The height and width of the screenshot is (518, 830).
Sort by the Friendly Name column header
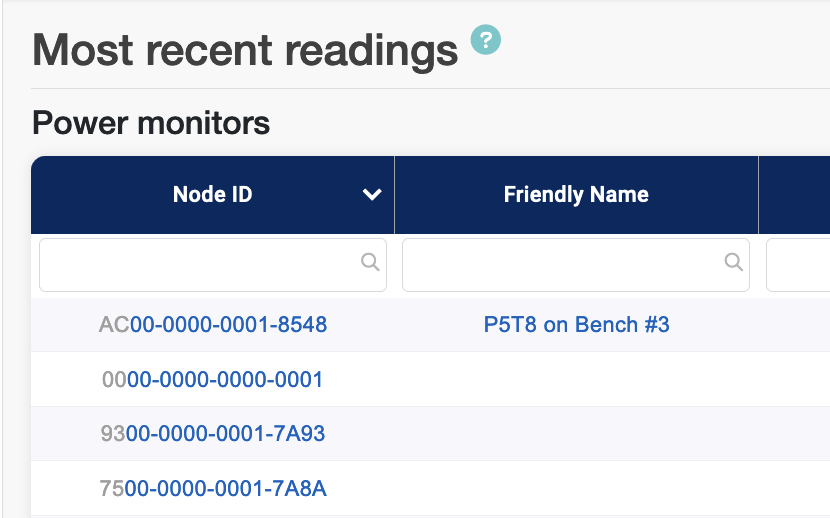[x=576, y=195]
